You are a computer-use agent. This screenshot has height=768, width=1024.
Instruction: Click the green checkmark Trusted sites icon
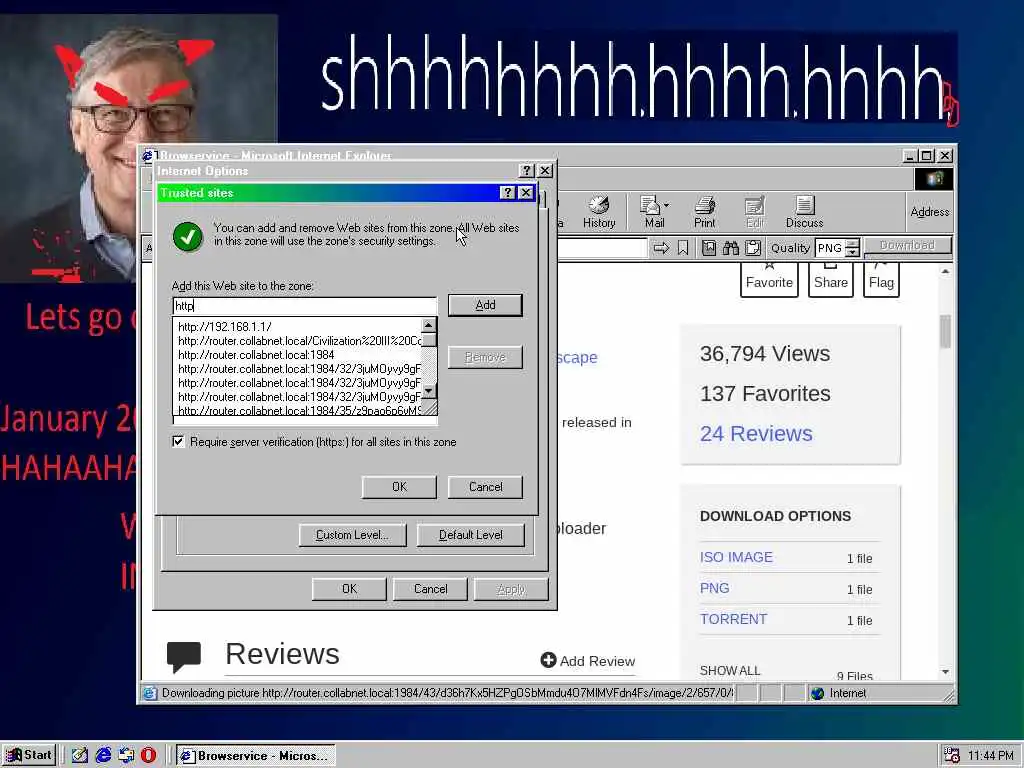[x=188, y=236]
